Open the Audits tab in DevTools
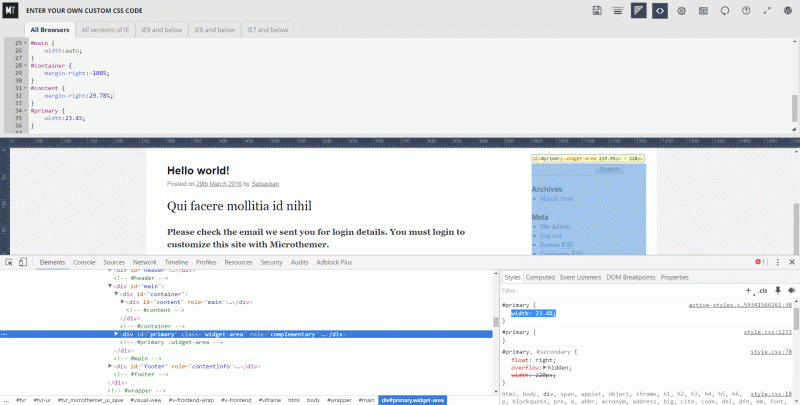Screen dimensions: 800x405 299,262
